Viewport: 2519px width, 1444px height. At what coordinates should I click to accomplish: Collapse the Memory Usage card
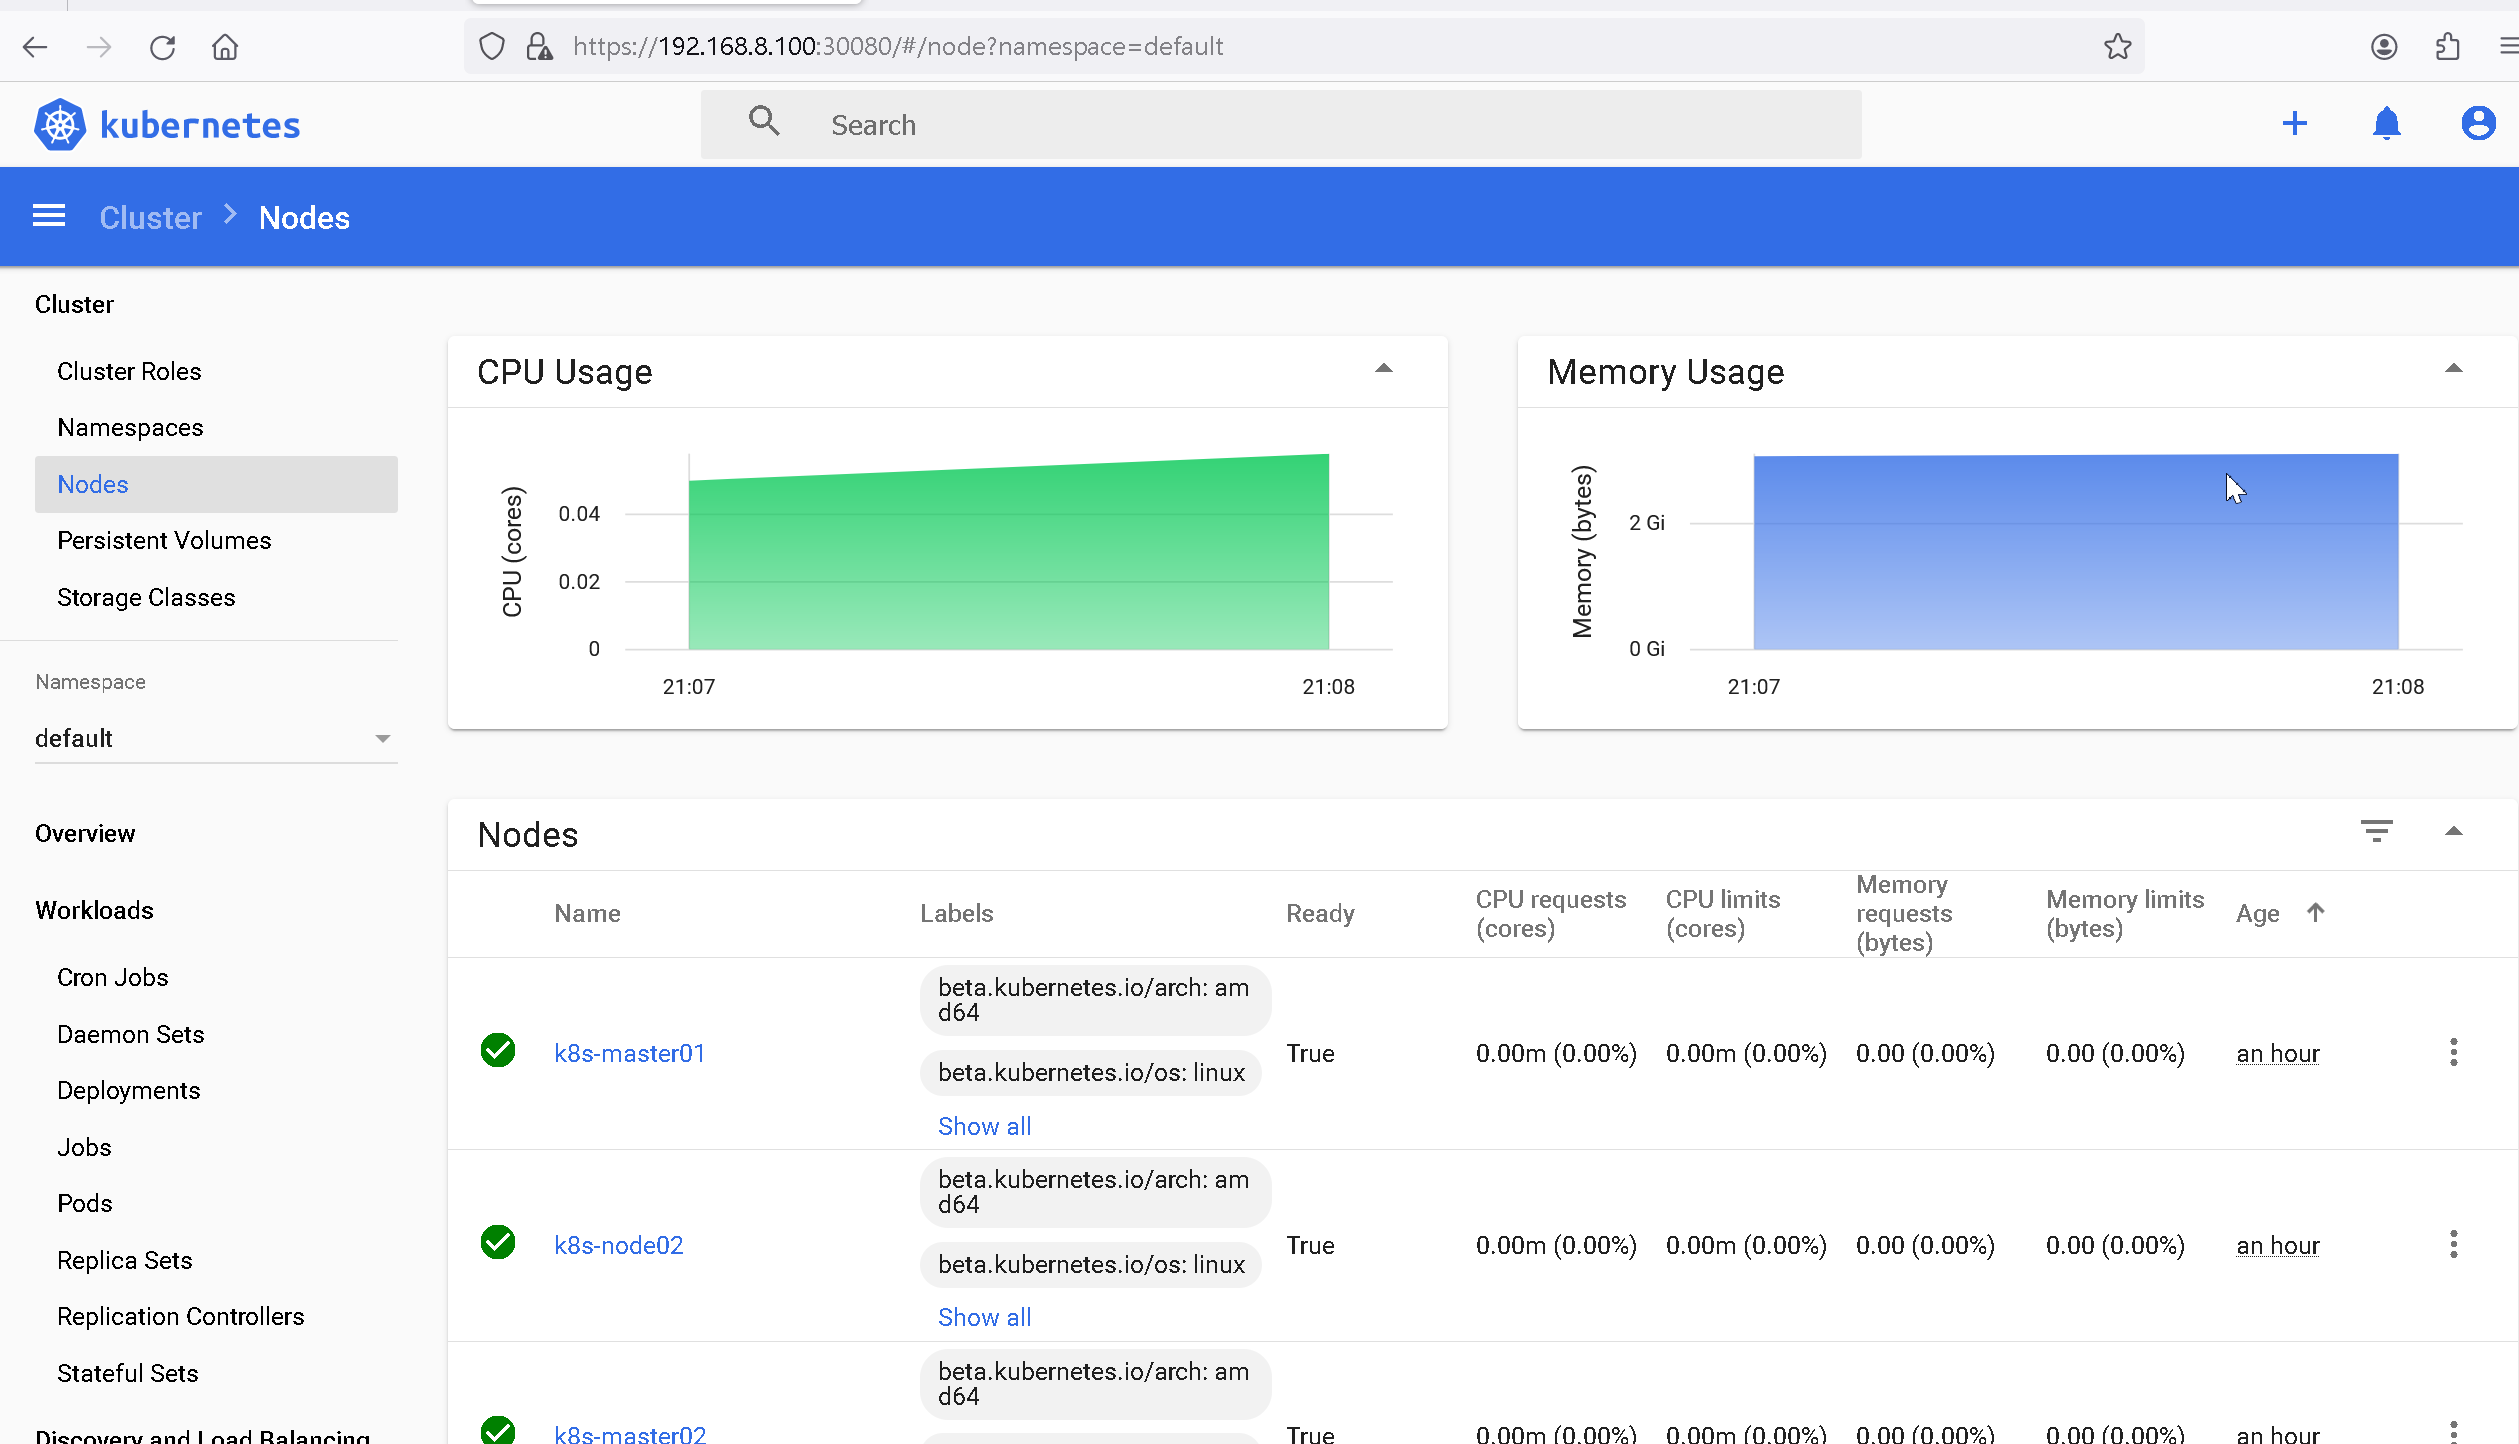point(2452,369)
